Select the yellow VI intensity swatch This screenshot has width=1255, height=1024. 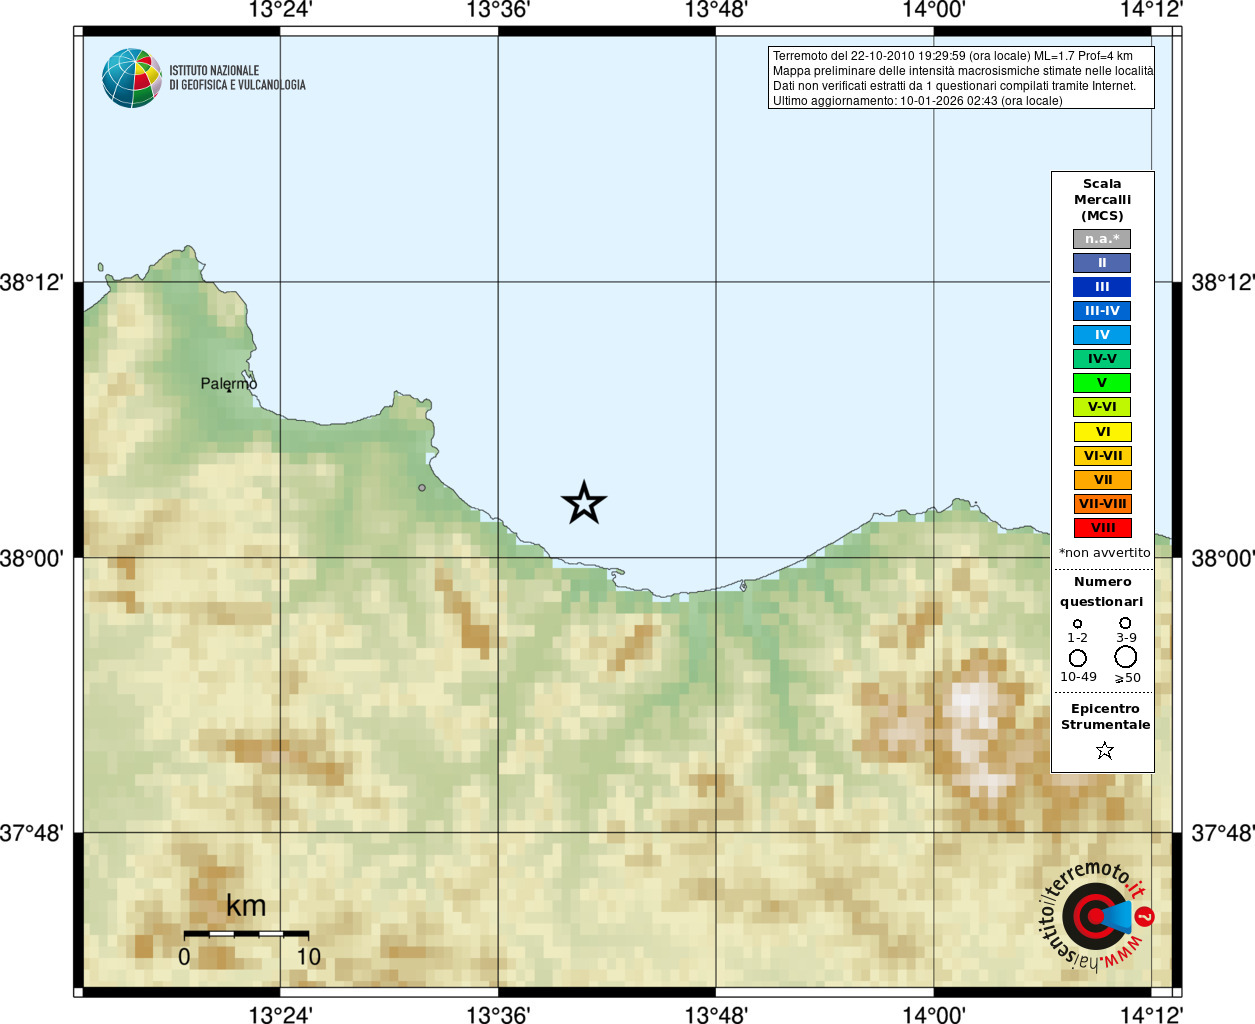click(x=1102, y=432)
